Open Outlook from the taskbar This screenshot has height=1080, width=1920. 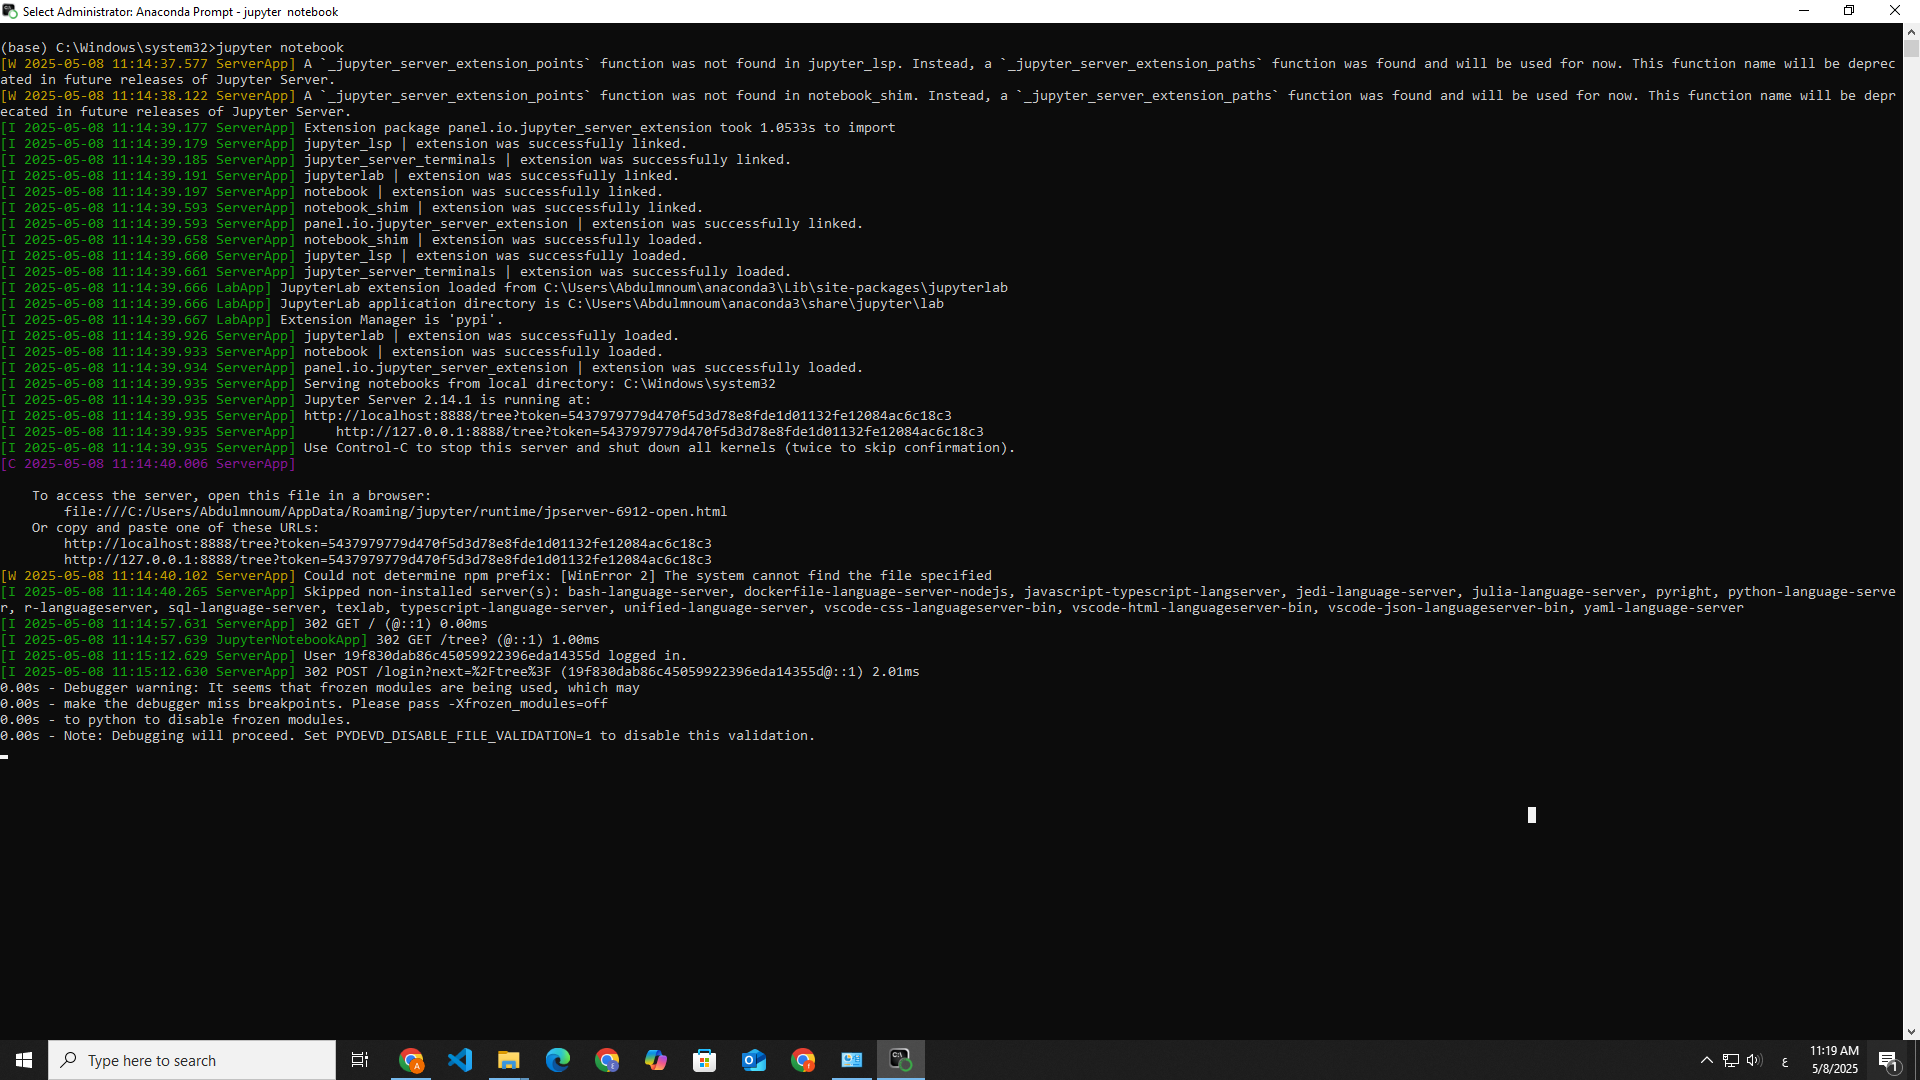pos(753,1060)
